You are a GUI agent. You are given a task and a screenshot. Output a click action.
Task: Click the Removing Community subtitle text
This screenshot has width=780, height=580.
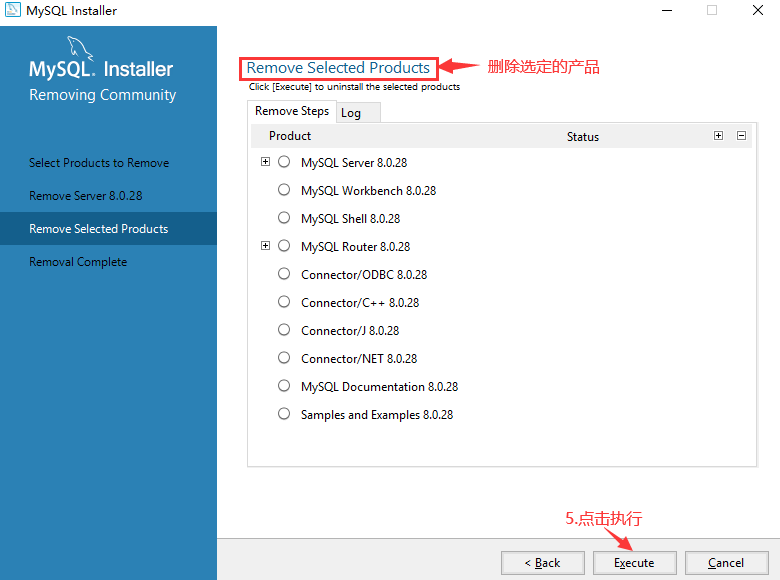[x=103, y=95]
